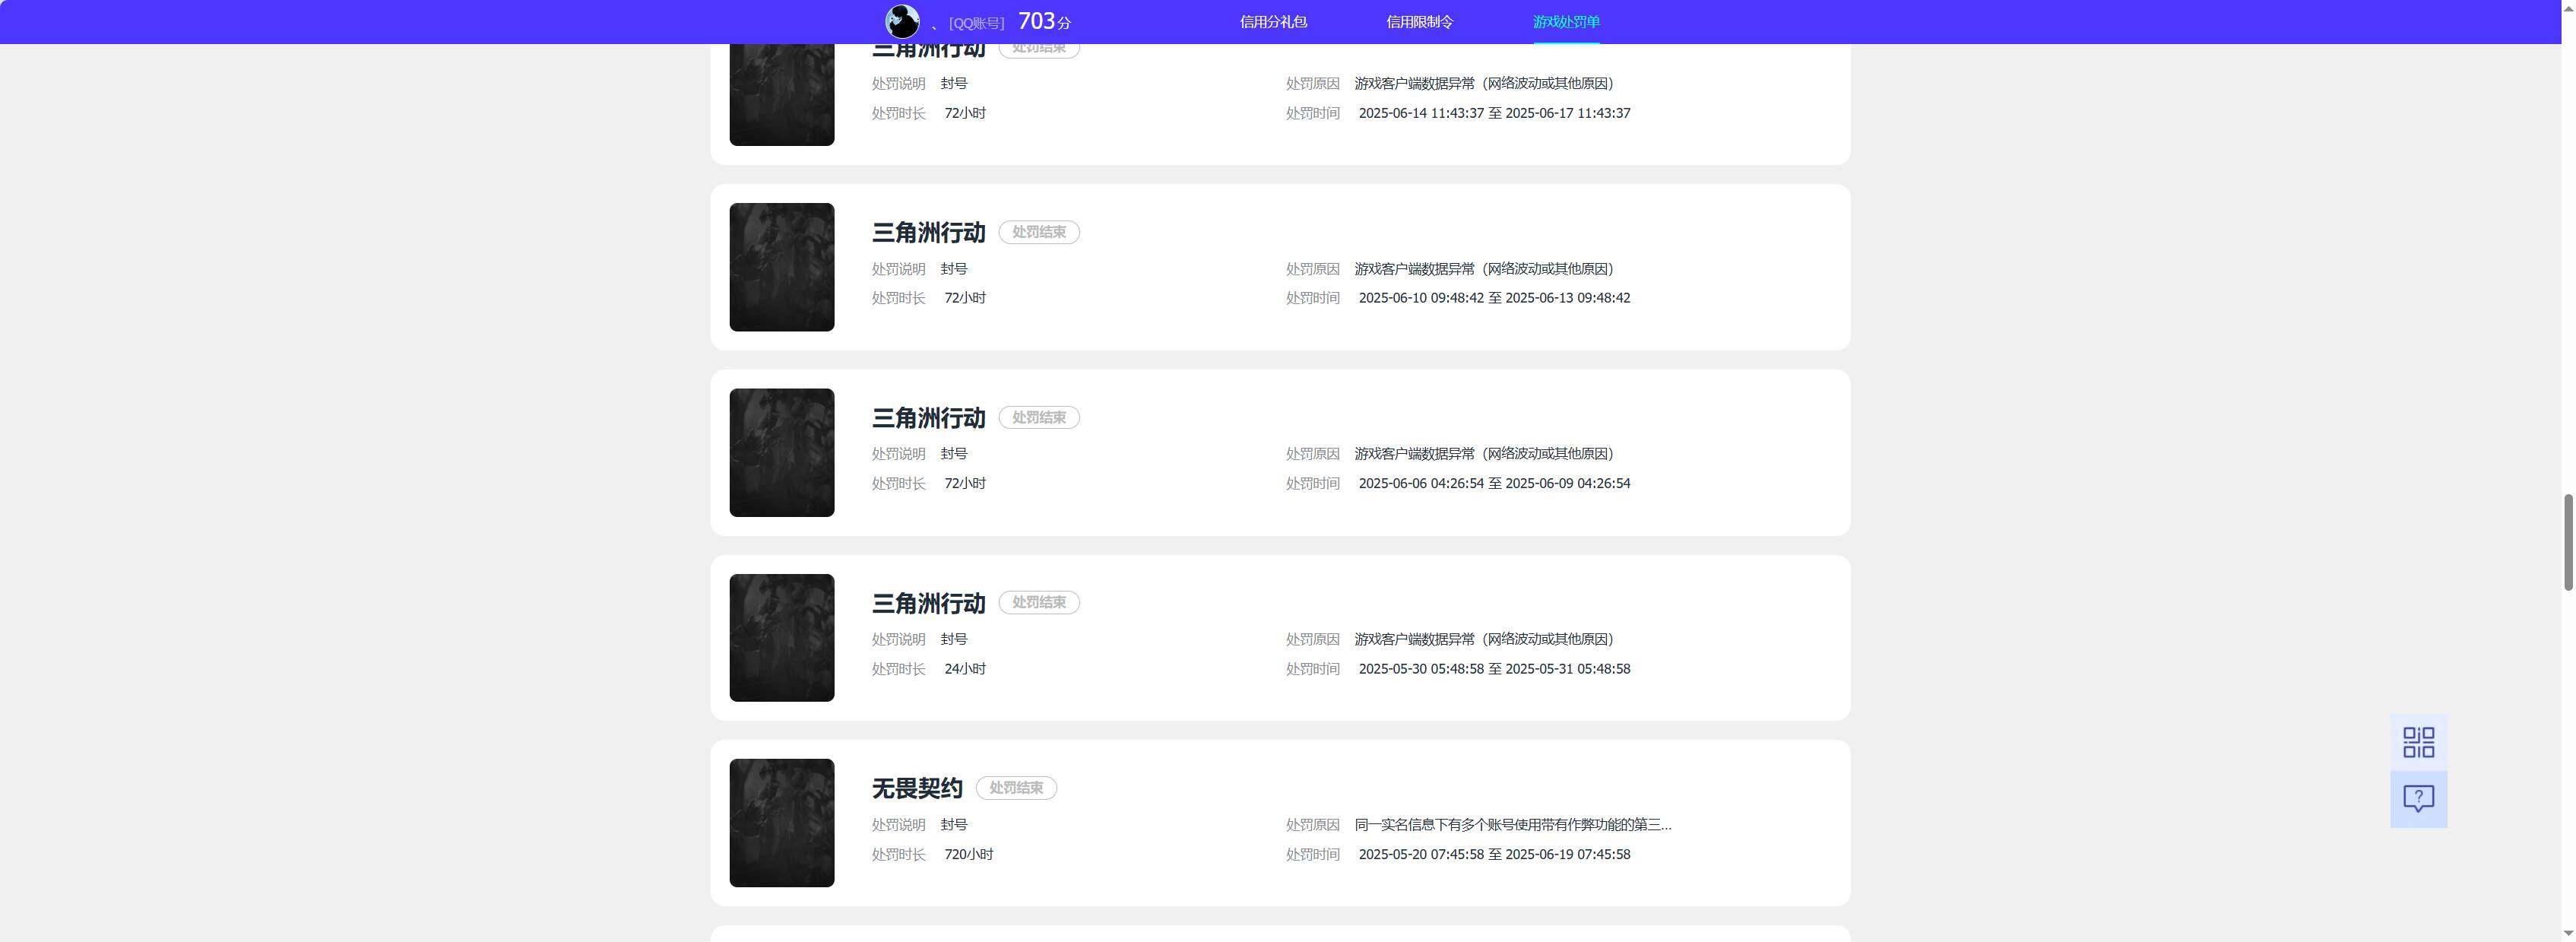Click 72小时 duration on 2025-06-10 card
Viewport: 2576px width, 942px height.
coord(965,298)
